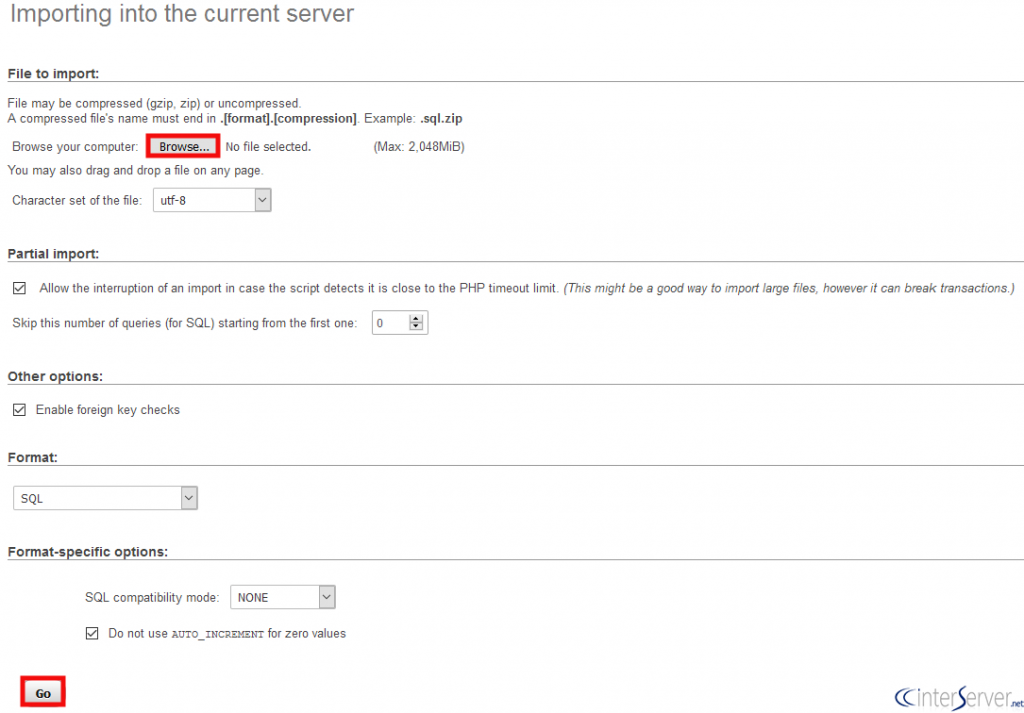The width and height of the screenshot is (1024, 713).
Task: Click the 'File may be compressed' sentence
Action: (154, 103)
